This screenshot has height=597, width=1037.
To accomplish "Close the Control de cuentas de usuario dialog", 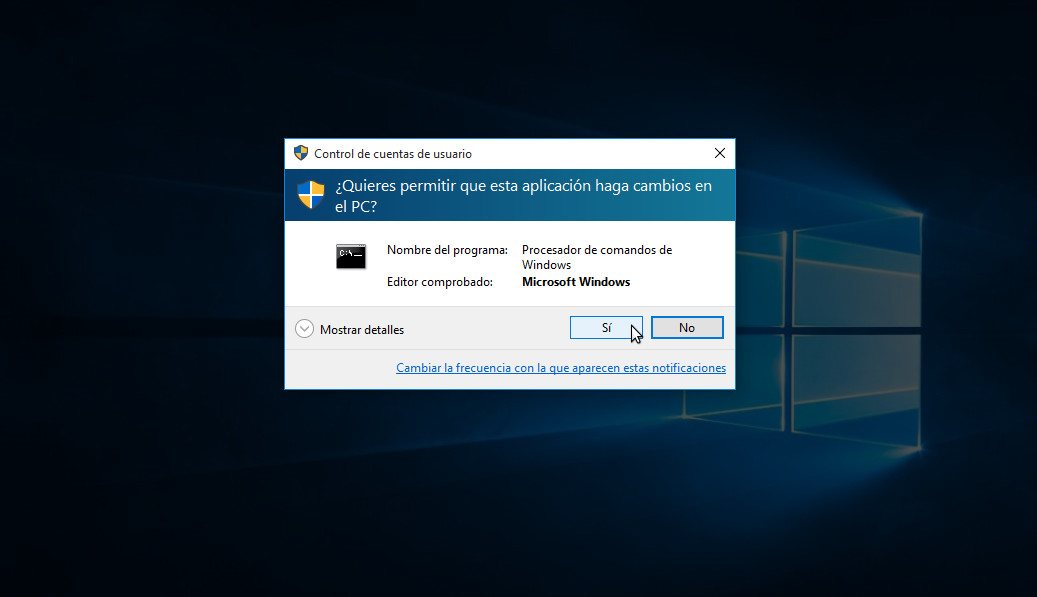I will (719, 153).
